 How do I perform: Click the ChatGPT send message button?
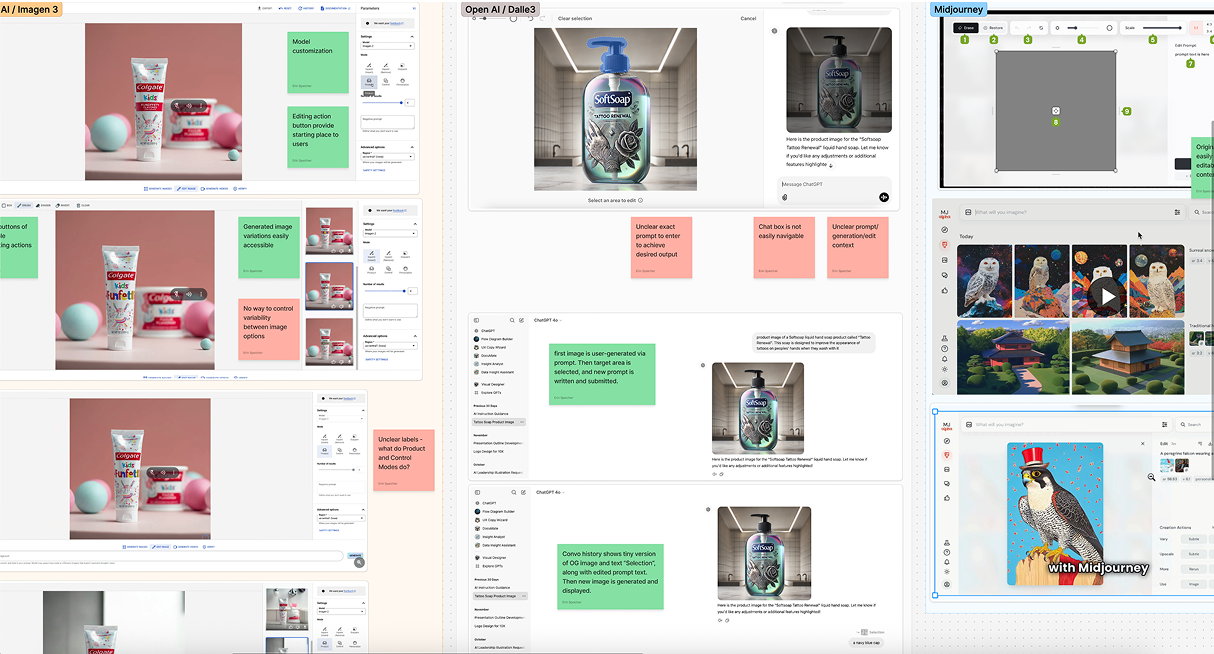[x=883, y=197]
